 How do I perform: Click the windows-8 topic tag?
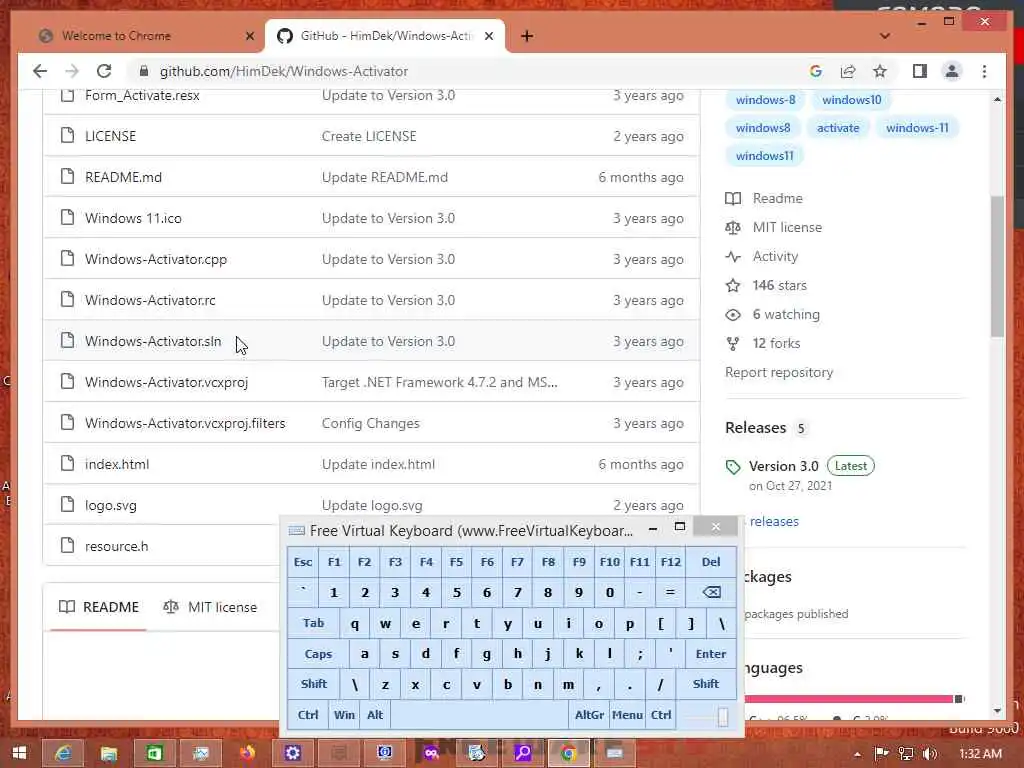tap(765, 100)
